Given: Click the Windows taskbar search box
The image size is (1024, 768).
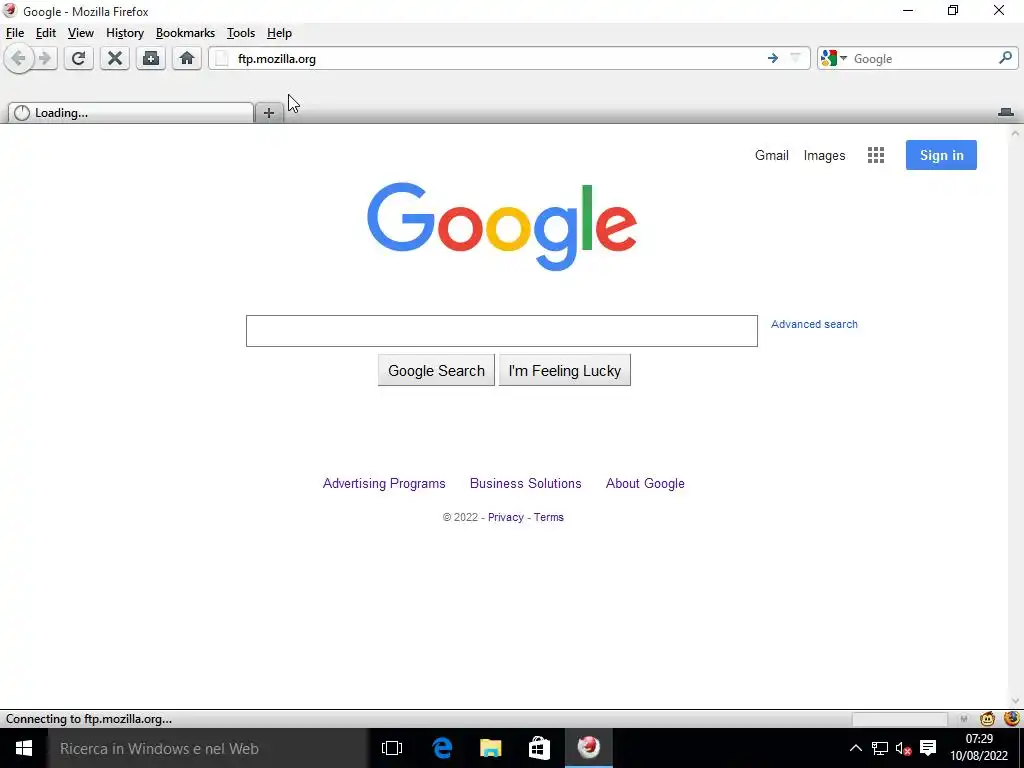Looking at the screenshot, I should pos(208,748).
